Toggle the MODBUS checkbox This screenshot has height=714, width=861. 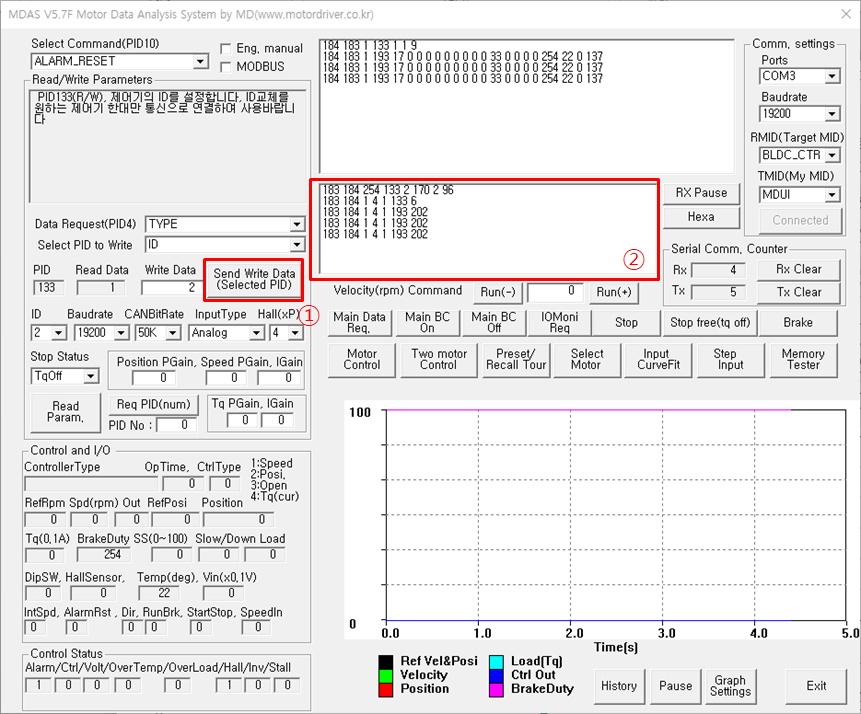coord(226,66)
